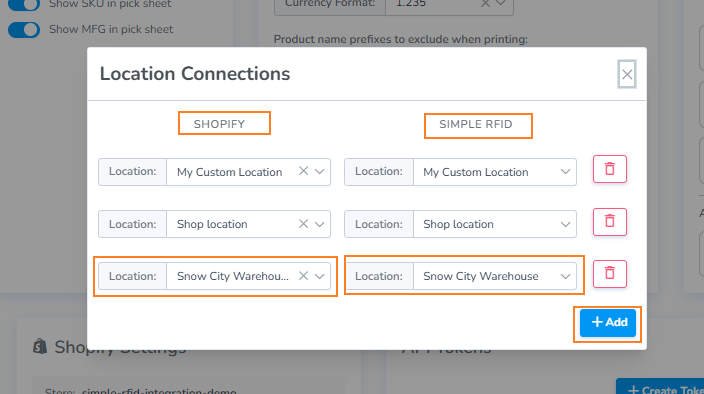This screenshot has height=394, width=704.
Task: Close the Location Connections dialog
Action: pyautogui.click(x=627, y=74)
